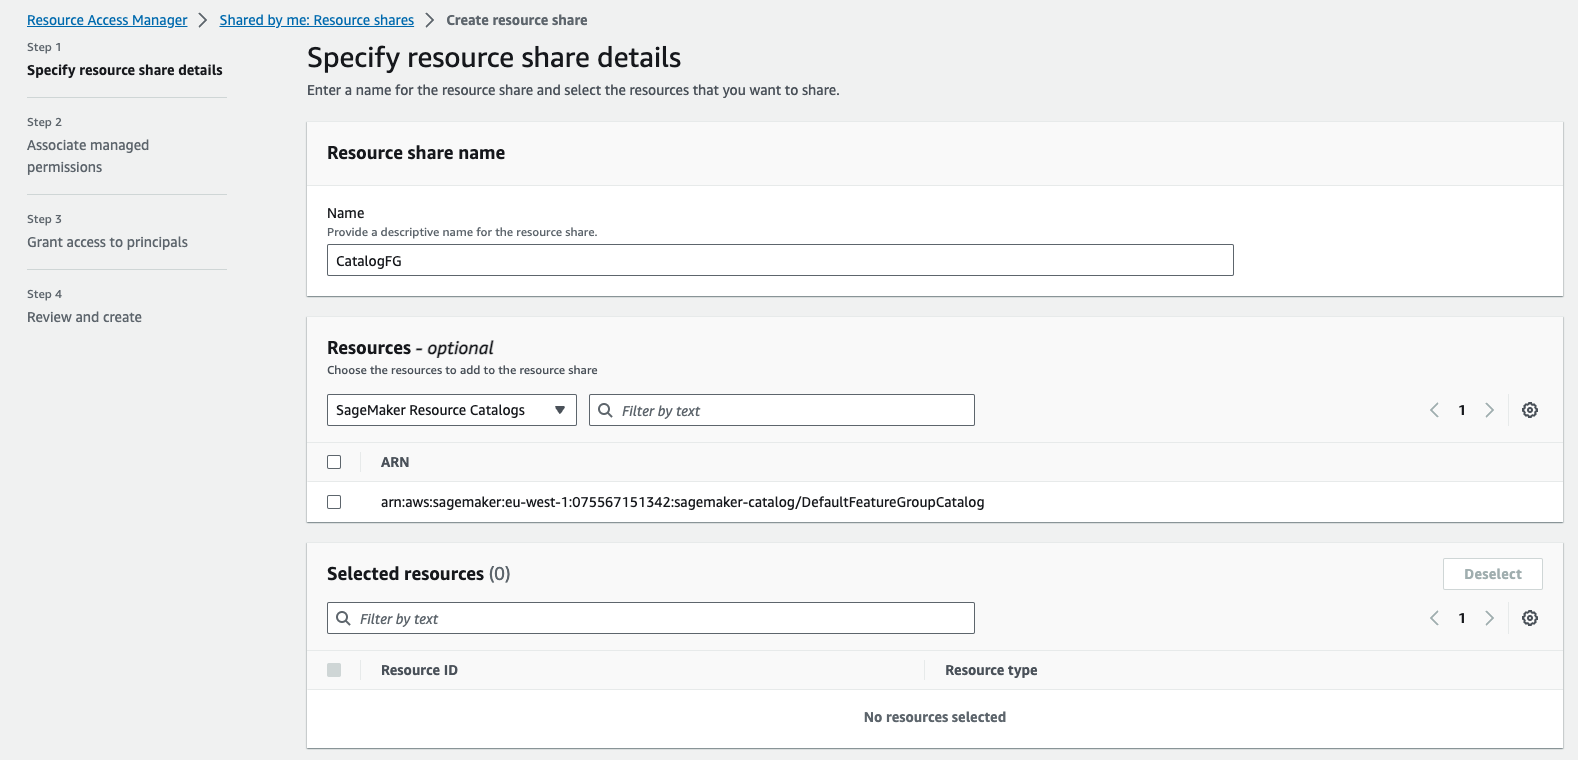Click search icon in Selected resources filter
This screenshot has width=1578, height=760.
[343, 618]
